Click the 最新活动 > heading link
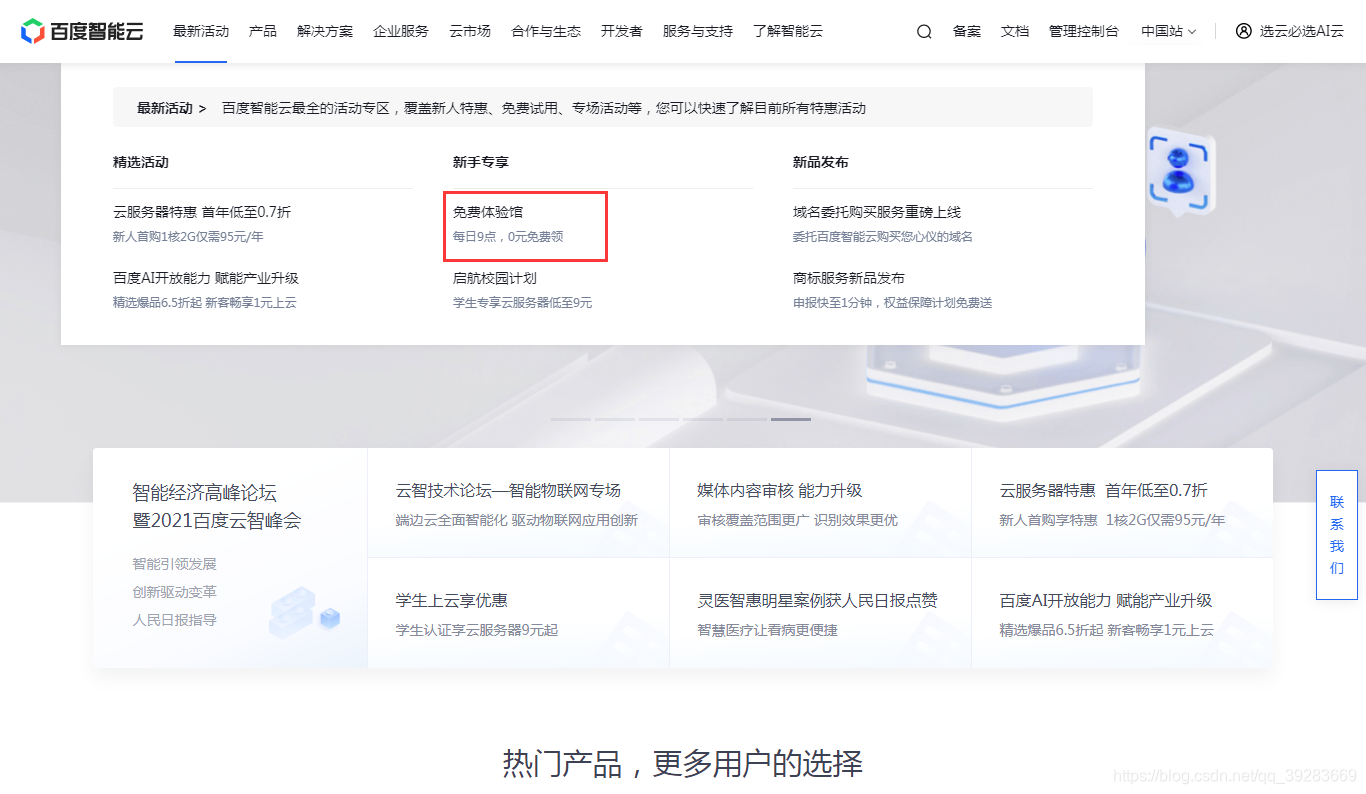Viewport: 1366px width, 794px height. (172, 108)
